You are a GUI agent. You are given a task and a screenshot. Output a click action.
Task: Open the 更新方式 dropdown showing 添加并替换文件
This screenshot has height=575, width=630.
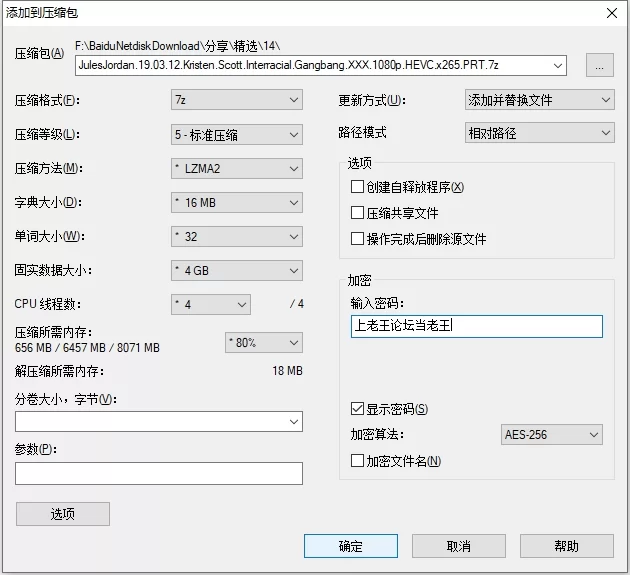[x=540, y=100]
